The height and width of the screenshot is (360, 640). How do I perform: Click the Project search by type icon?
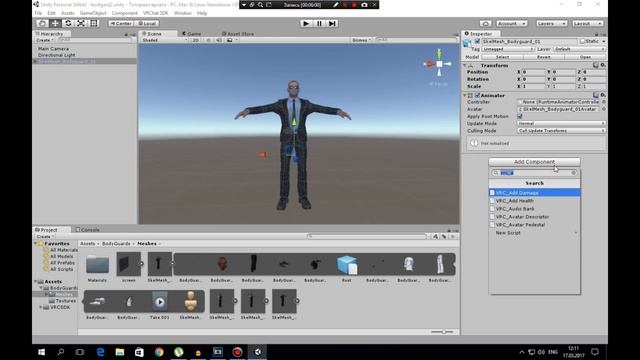(x=436, y=236)
